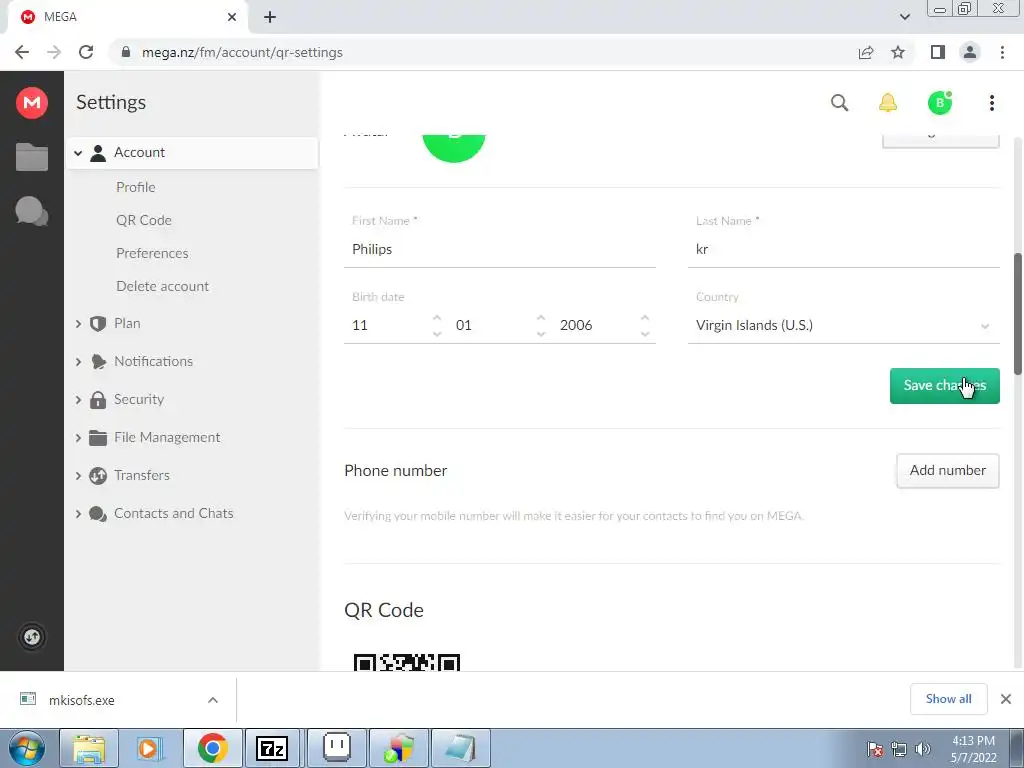Viewport: 1024px width, 768px height.
Task: Open the MEGA three-dot menu
Action: 991,103
